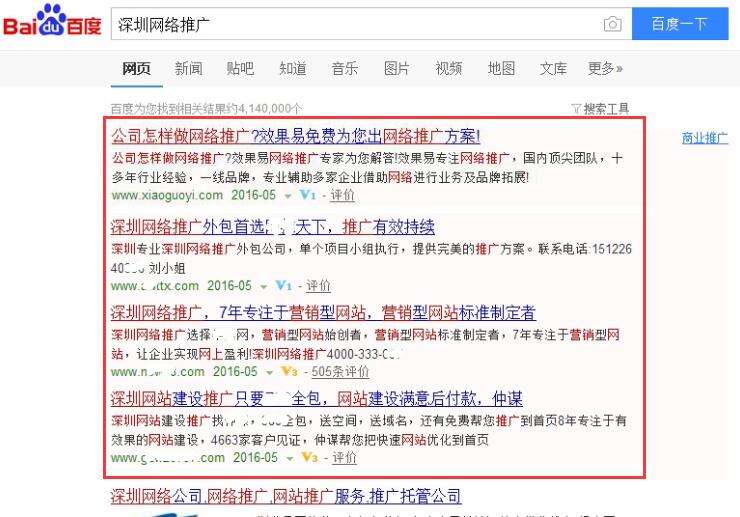
Task: Open the 地图 tab
Action: point(501,68)
